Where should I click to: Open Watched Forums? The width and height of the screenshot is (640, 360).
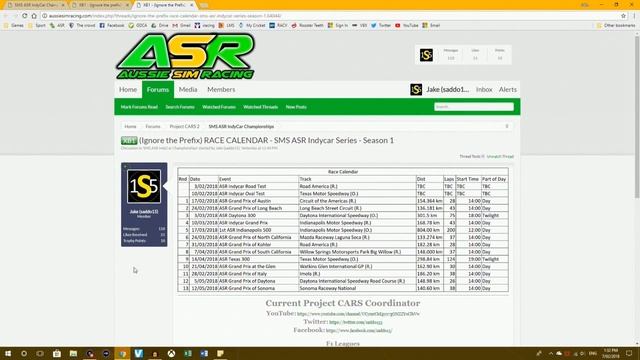[x=219, y=107]
